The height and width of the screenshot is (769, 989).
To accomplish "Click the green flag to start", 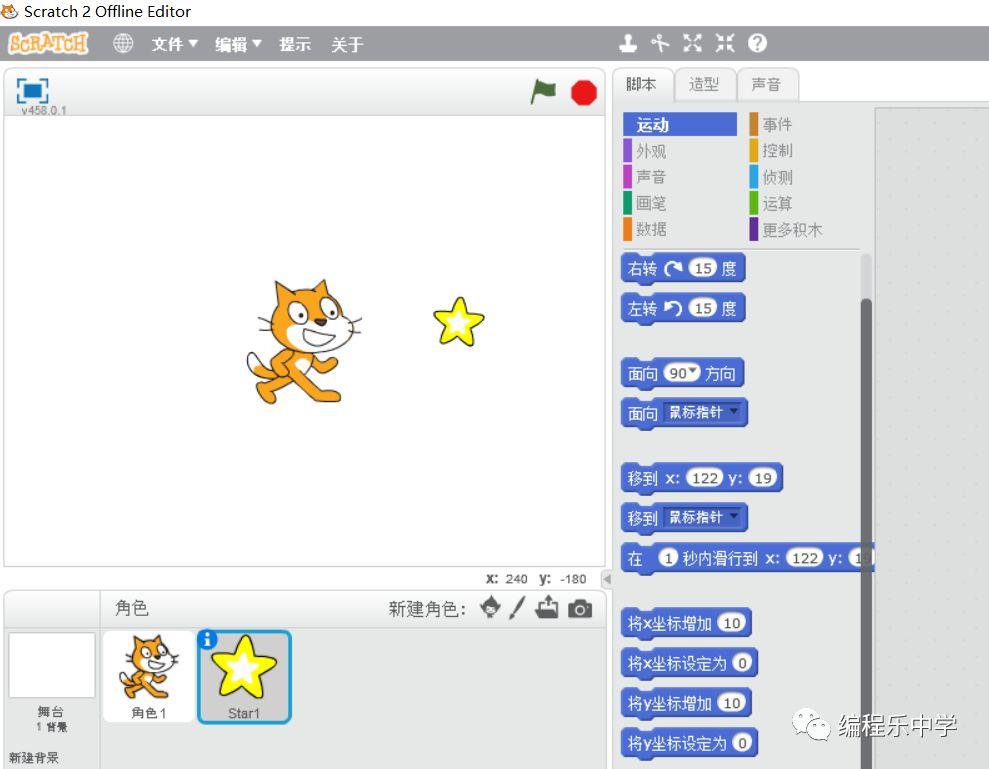I will 542,91.
